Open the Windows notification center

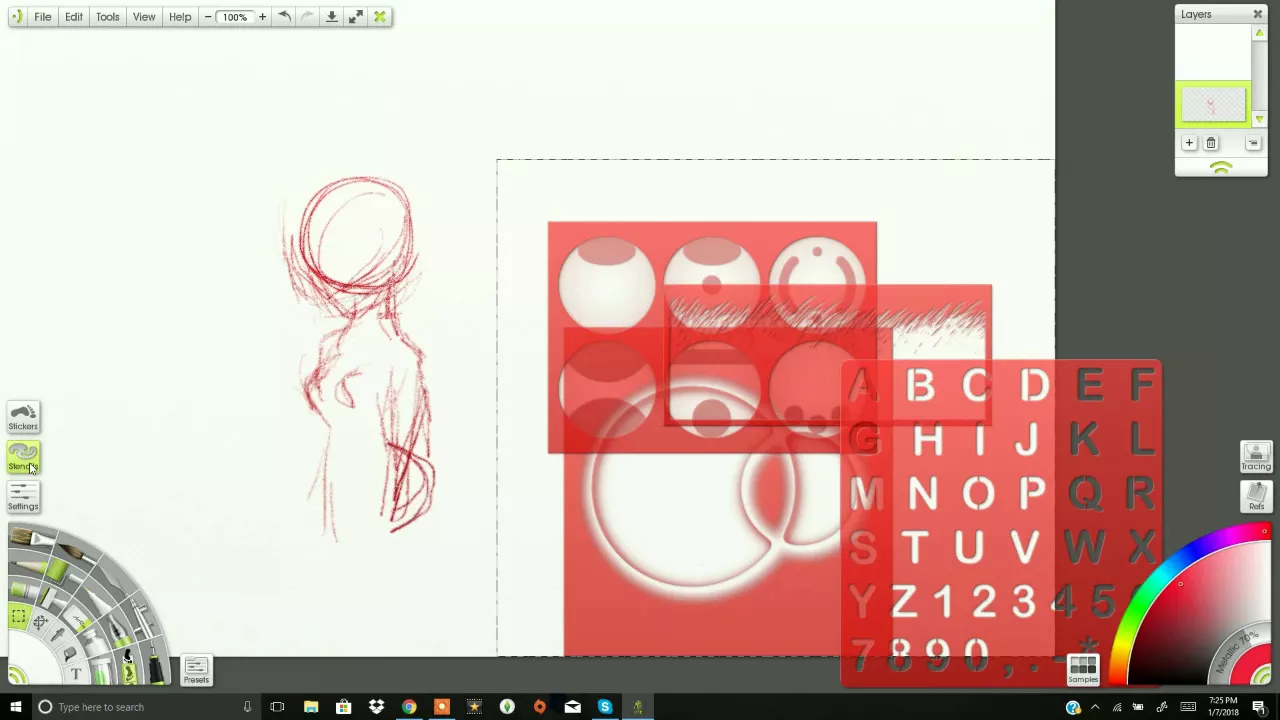click(1259, 707)
